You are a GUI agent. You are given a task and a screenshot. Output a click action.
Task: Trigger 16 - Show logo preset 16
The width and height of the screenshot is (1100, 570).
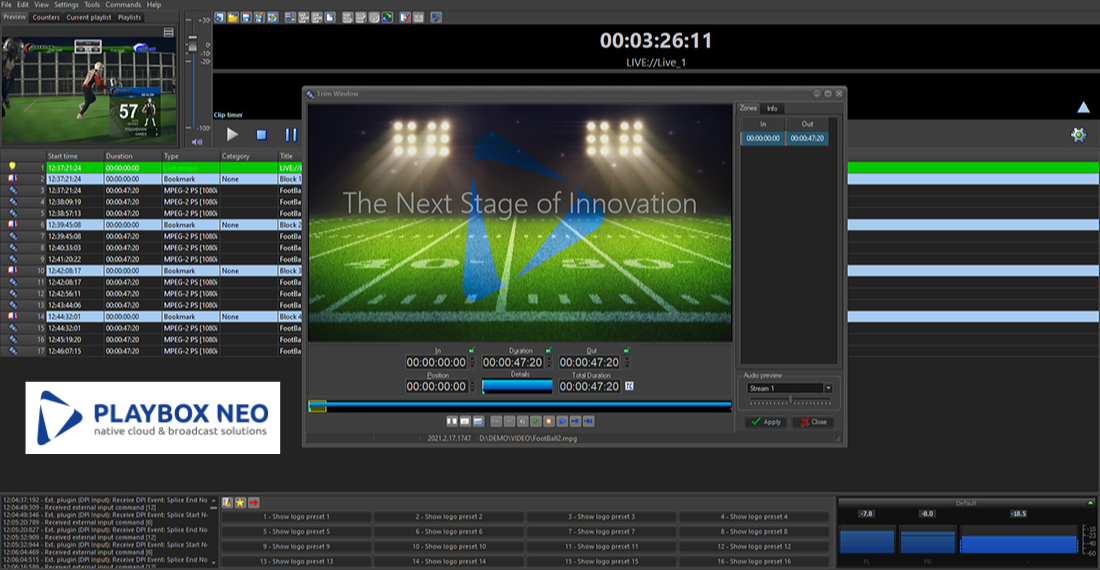click(754, 562)
